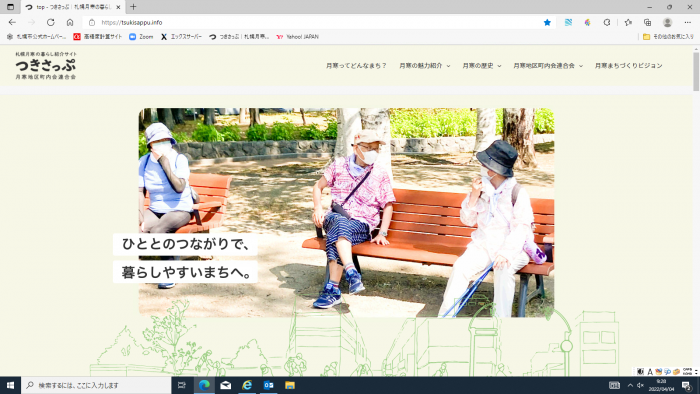Open the Mail app in taskbar
The image size is (700, 394).
225,385
